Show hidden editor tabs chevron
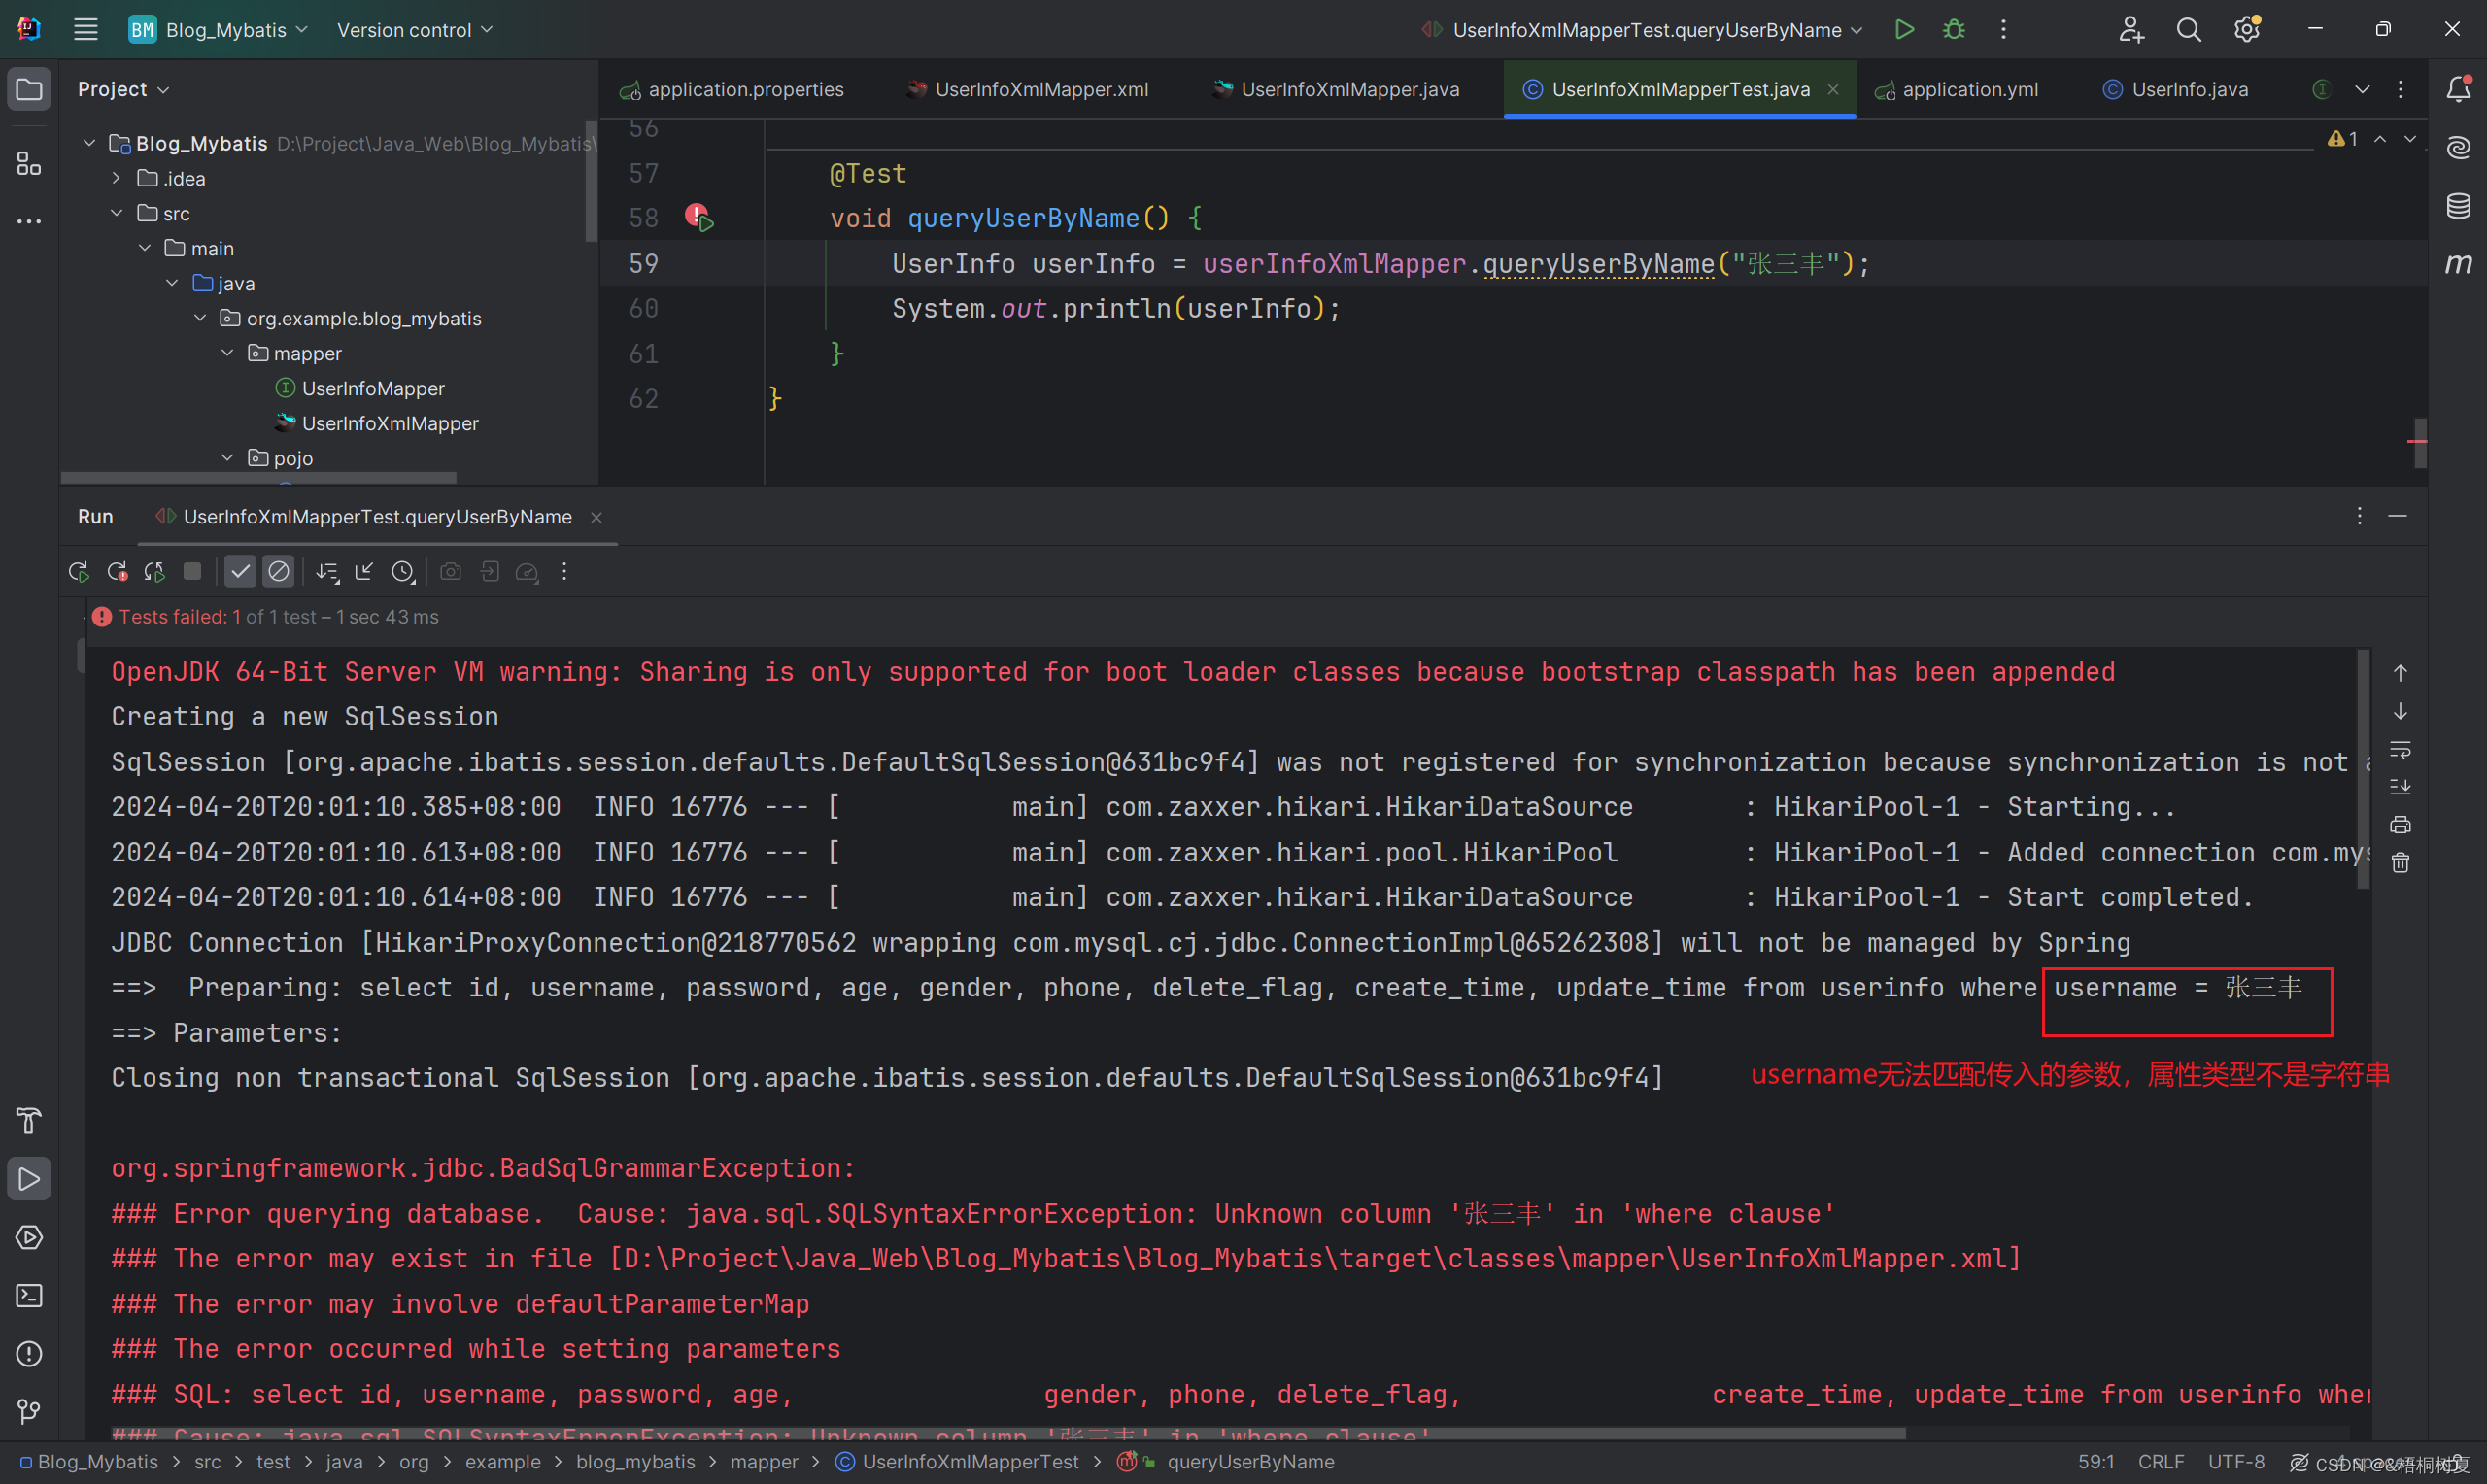The image size is (2487, 1484). [x=2362, y=89]
